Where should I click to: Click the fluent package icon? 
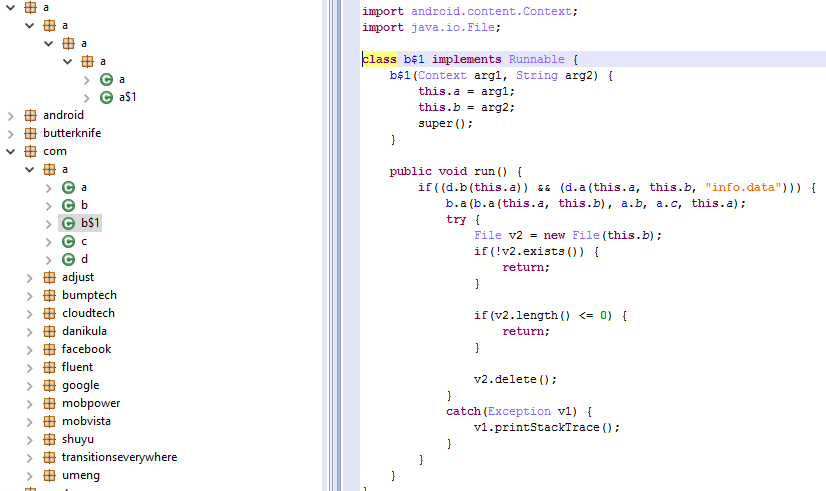click(50, 367)
